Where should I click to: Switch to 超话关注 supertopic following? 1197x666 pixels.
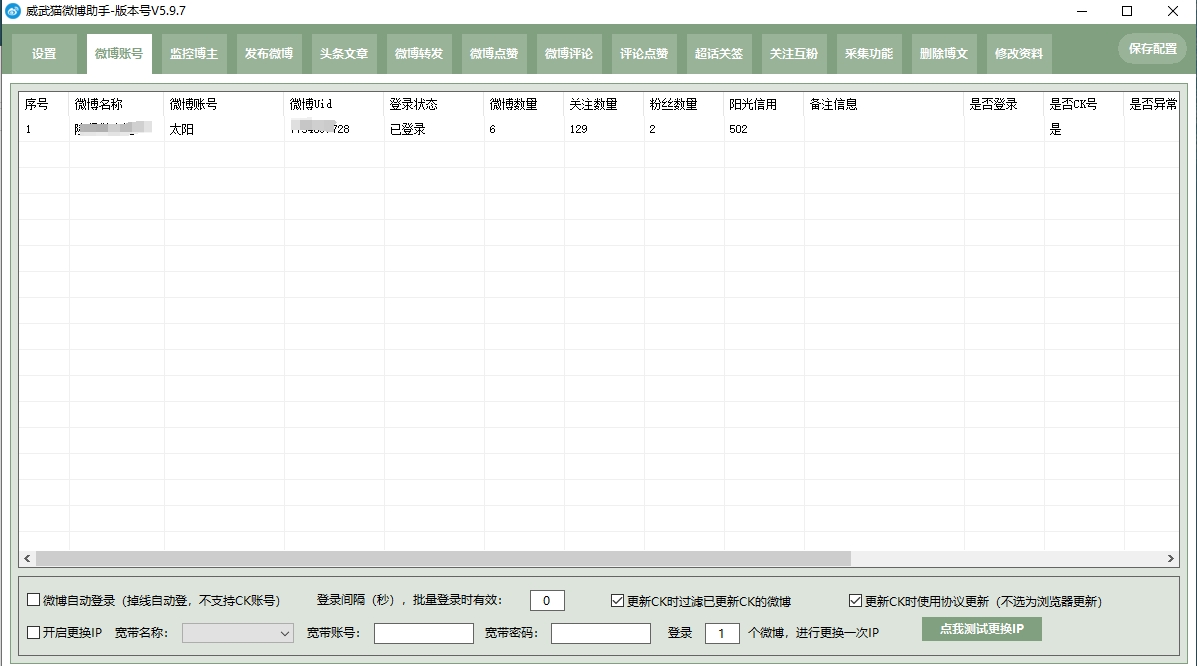tap(718, 54)
